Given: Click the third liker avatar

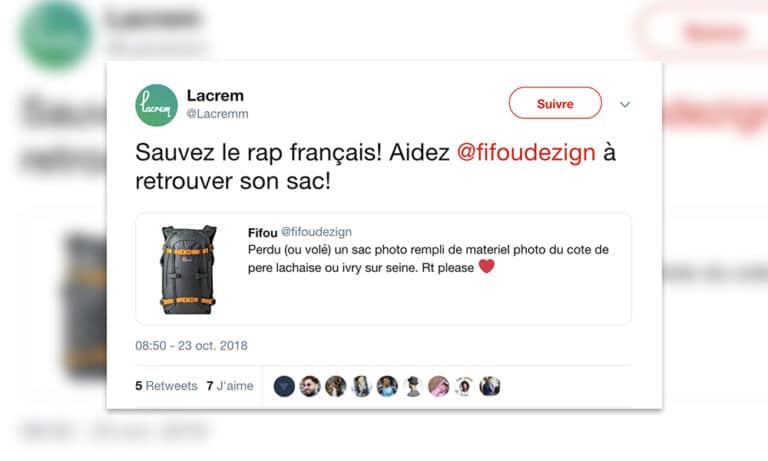Looking at the screenshot, I should 336,387.
